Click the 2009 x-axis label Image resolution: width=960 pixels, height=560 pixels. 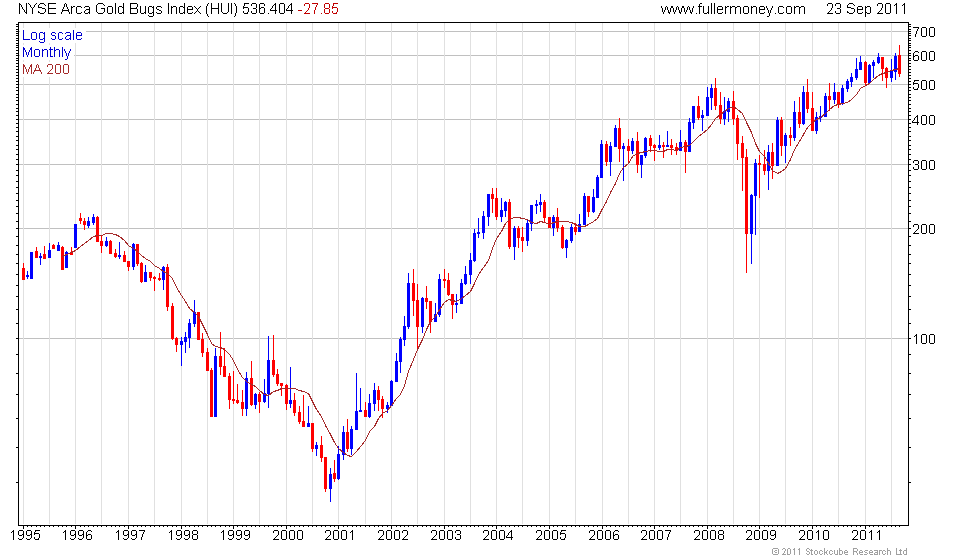click(x=761, y=536)
